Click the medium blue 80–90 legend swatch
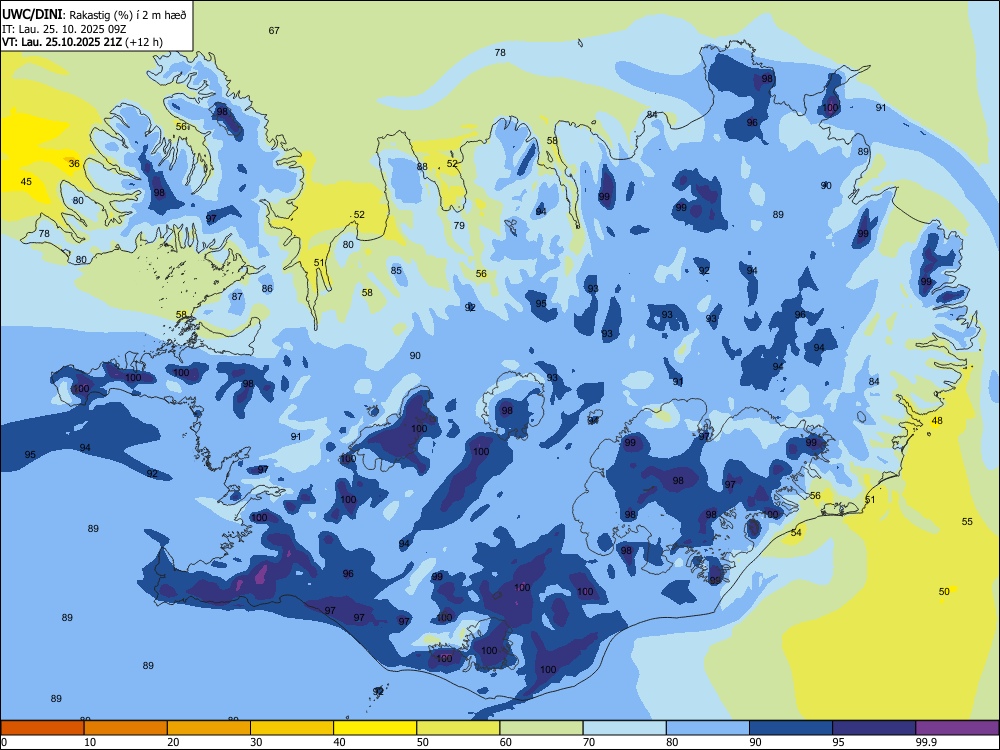Image resolution: width=1000 pixels, height=750 pixels. coord(708,728)
